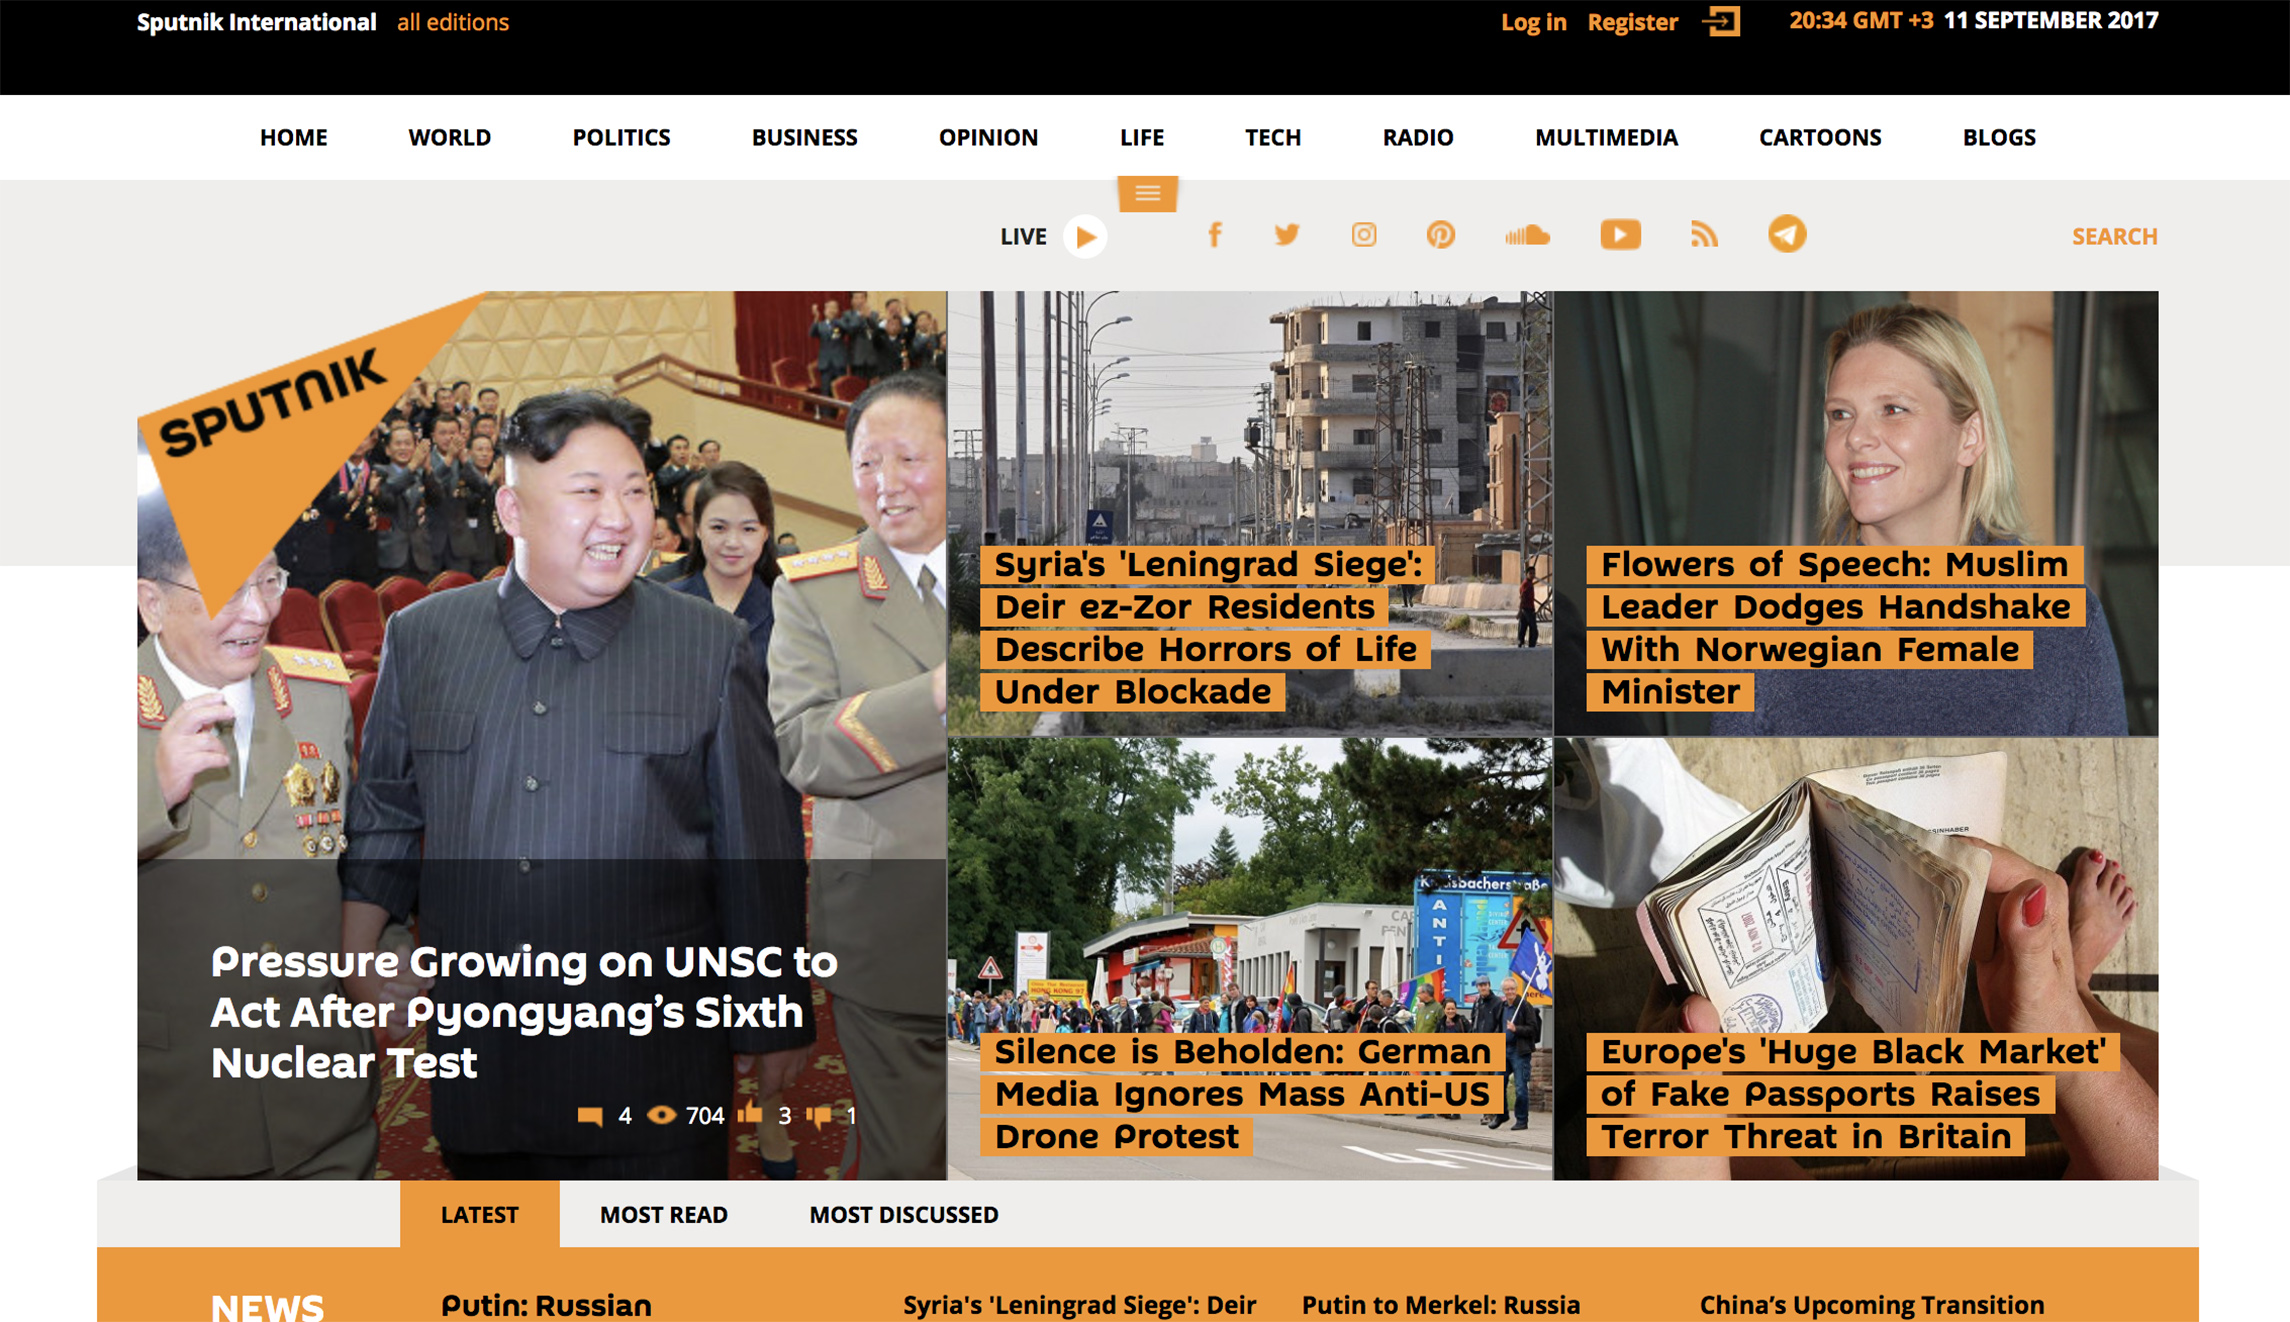Open the Putin: Russian news item
Viewport: 2290px width, 1322px height.
pos(547,1306)
